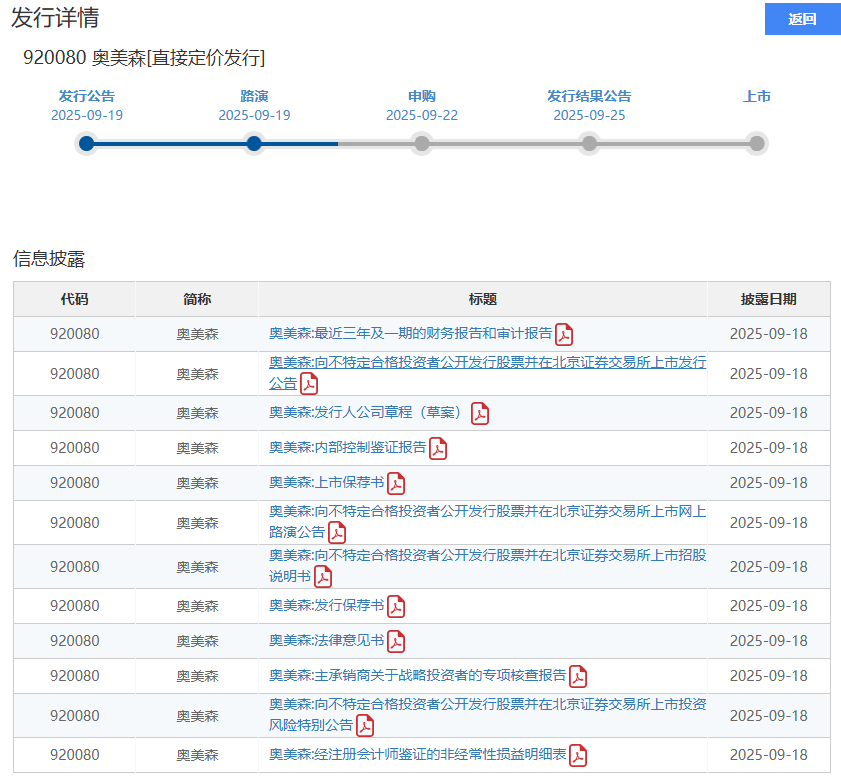Image resolution: width=841 pixels, height=783 pixels.
Task: Open PDF icon beside 网上路演公告 title
Action: click(337, 533)
